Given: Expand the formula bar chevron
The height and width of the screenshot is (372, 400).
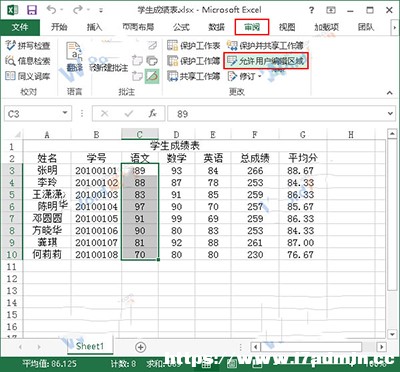Looking at the screenshot, I should pos(390,114).
